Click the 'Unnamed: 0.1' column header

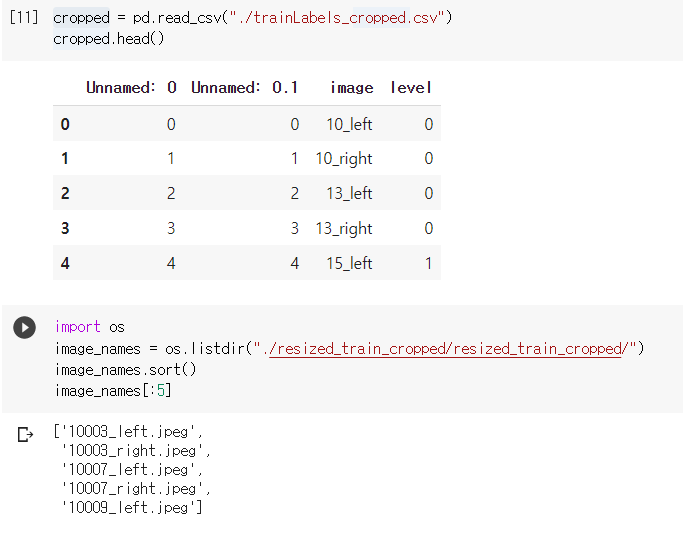point(244,88)
